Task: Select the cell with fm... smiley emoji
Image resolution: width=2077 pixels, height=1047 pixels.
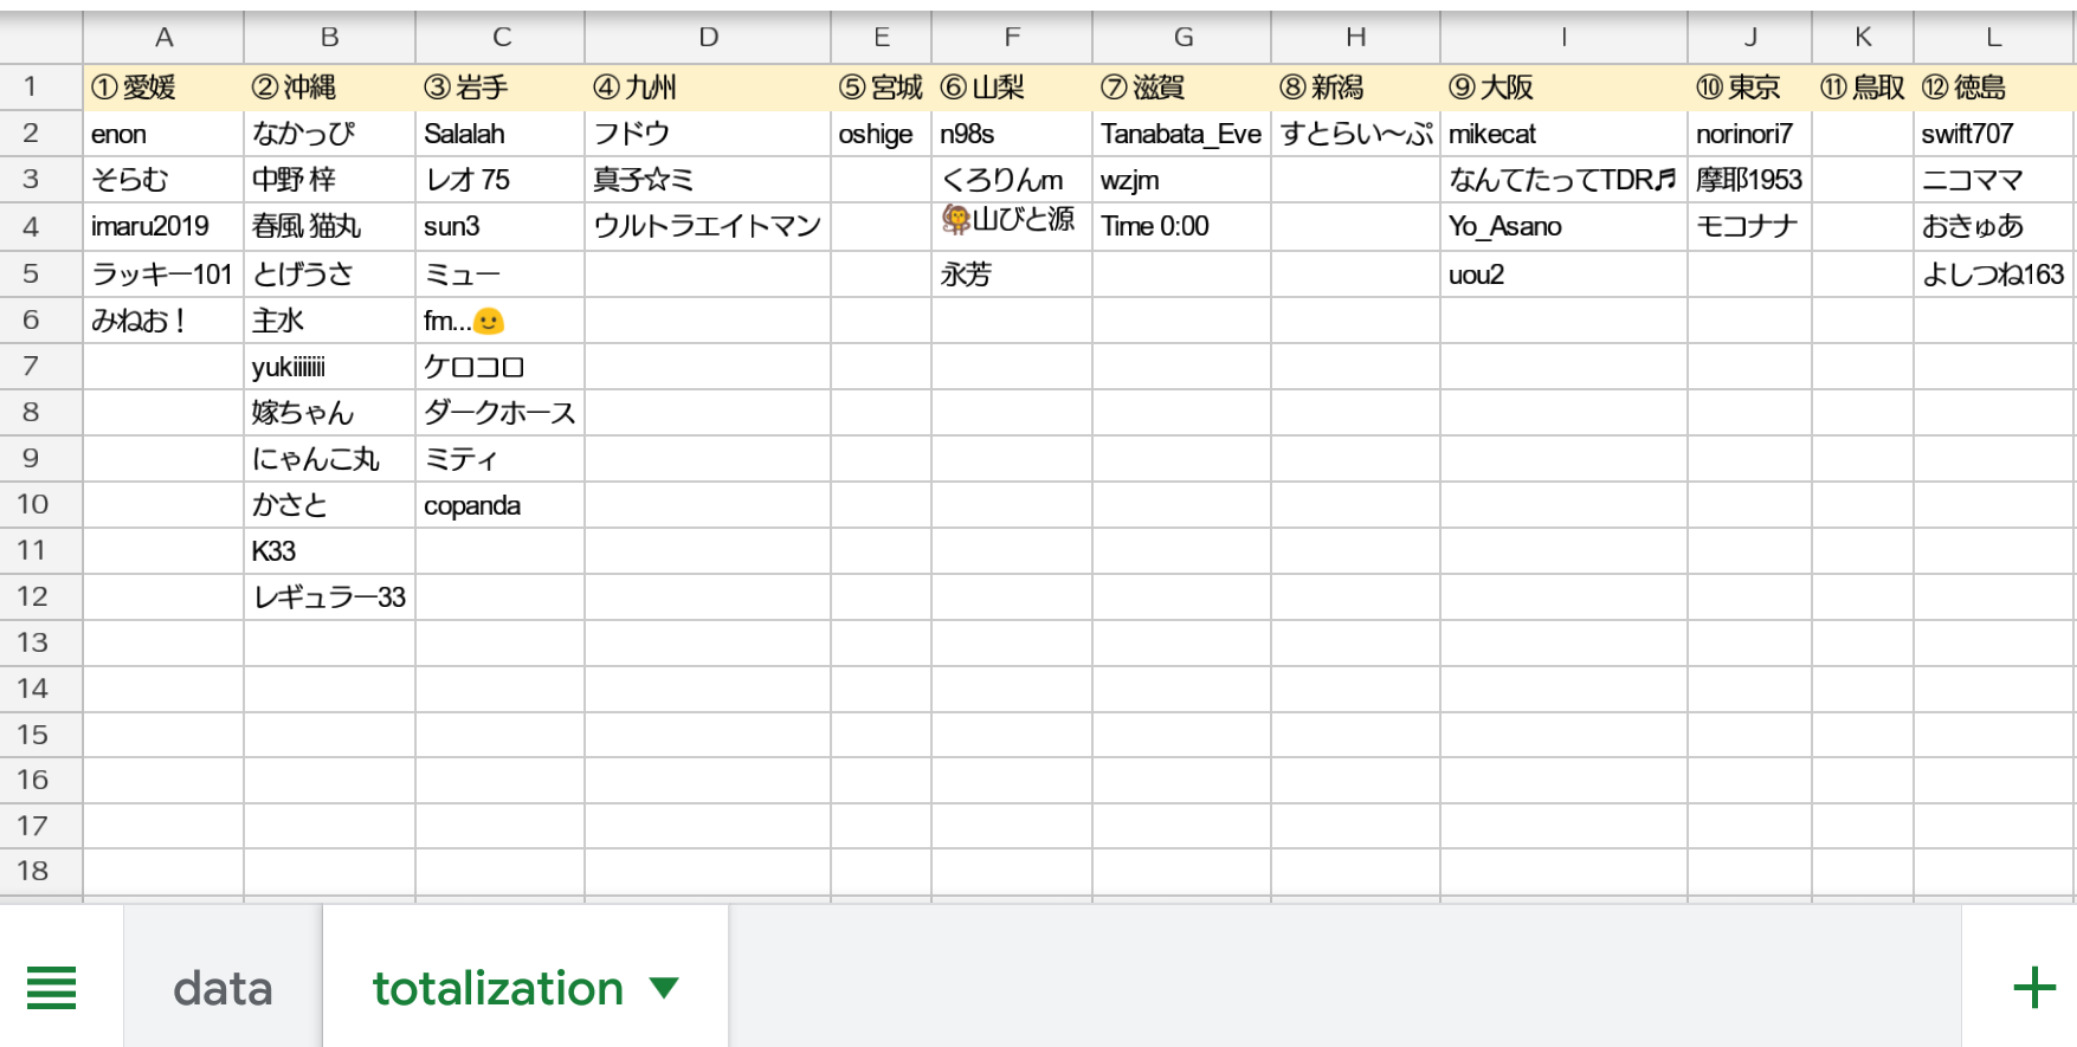Action: pos(499,321)
